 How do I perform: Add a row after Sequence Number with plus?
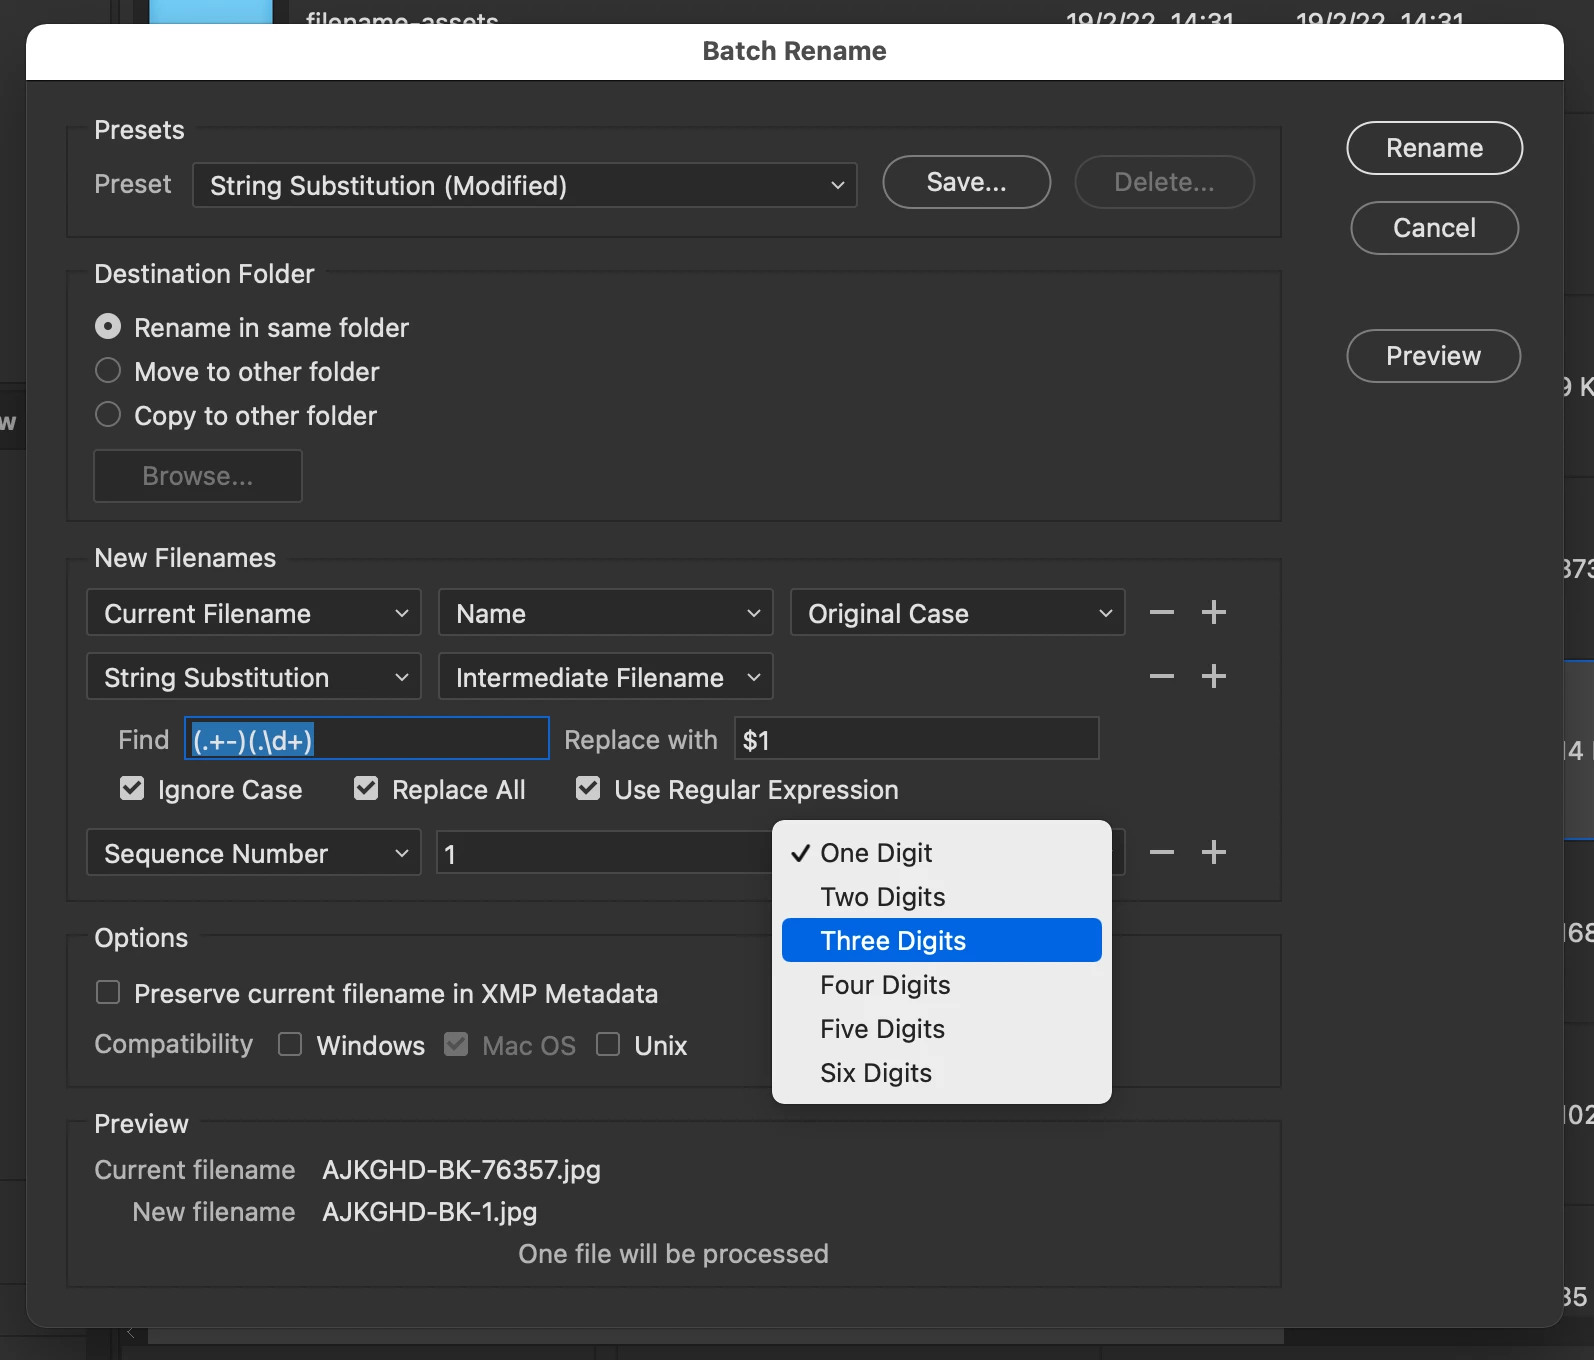(x=1213, y=852)
